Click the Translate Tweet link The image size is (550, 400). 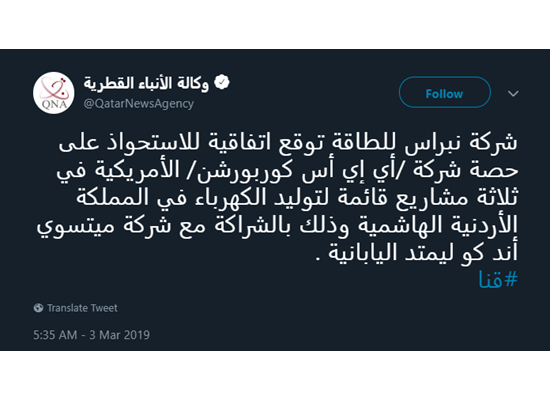pos(82,308)
